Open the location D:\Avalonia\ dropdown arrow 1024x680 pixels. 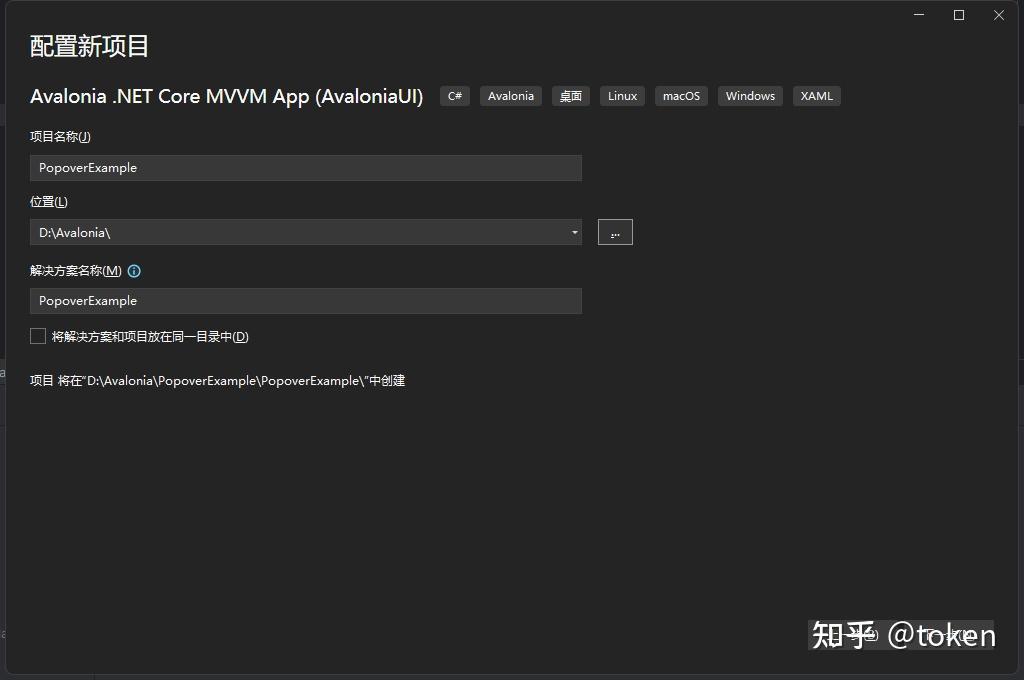coord(575,233)
